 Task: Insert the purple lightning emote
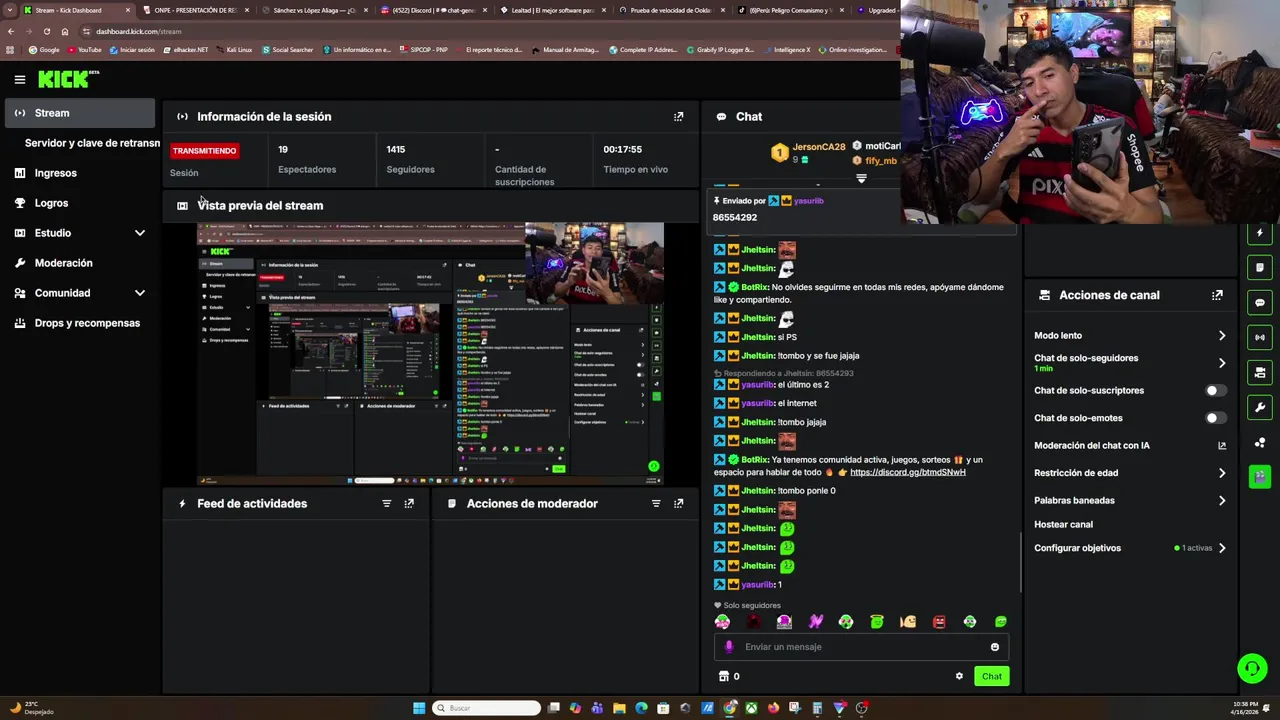[815, 622]
